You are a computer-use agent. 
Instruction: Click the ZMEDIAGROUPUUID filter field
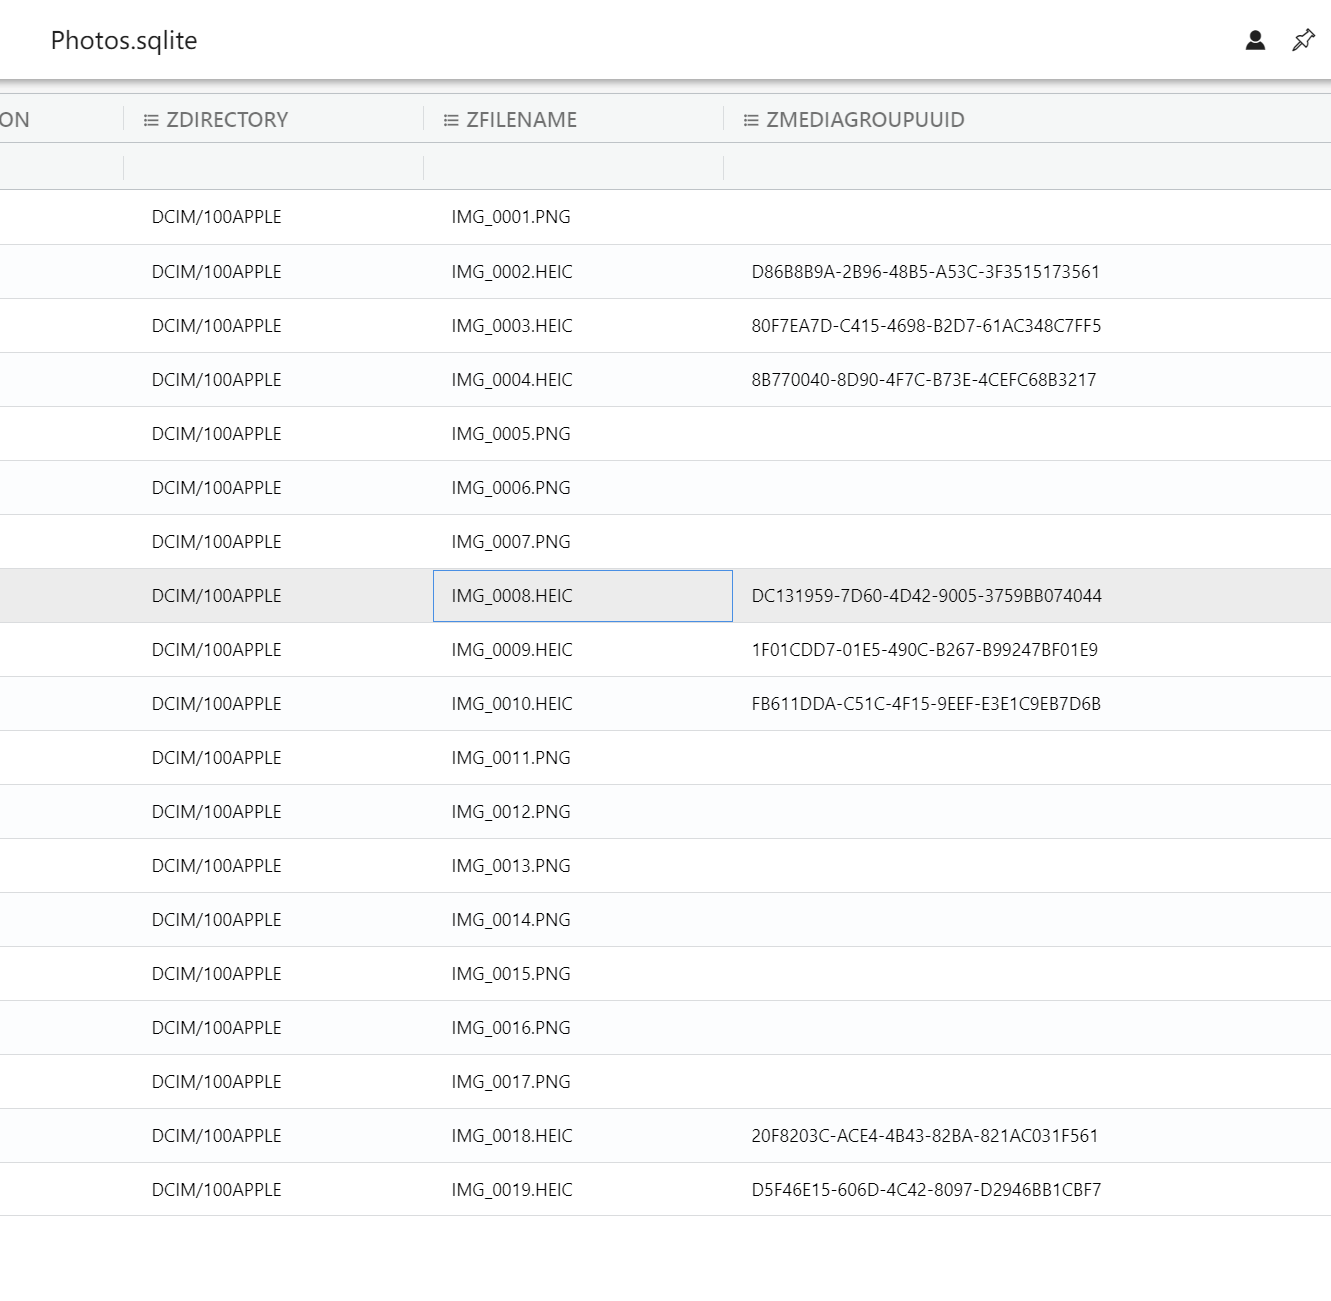[1026, 167]
